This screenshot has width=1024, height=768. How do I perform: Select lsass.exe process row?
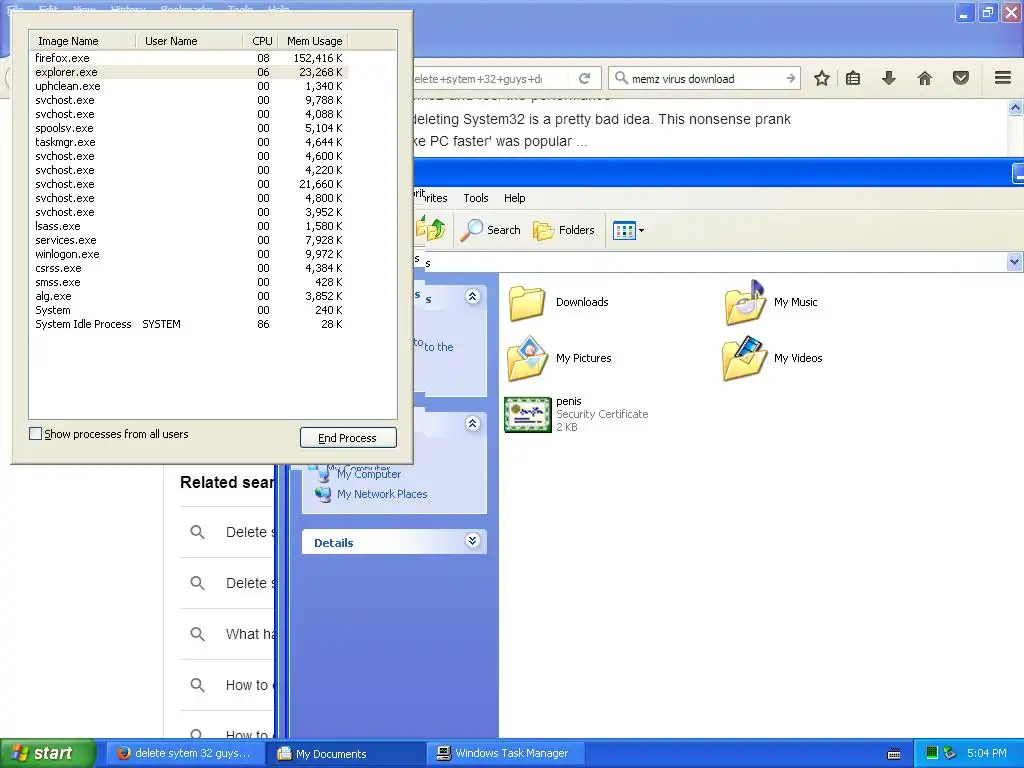[x=189, y=226]
